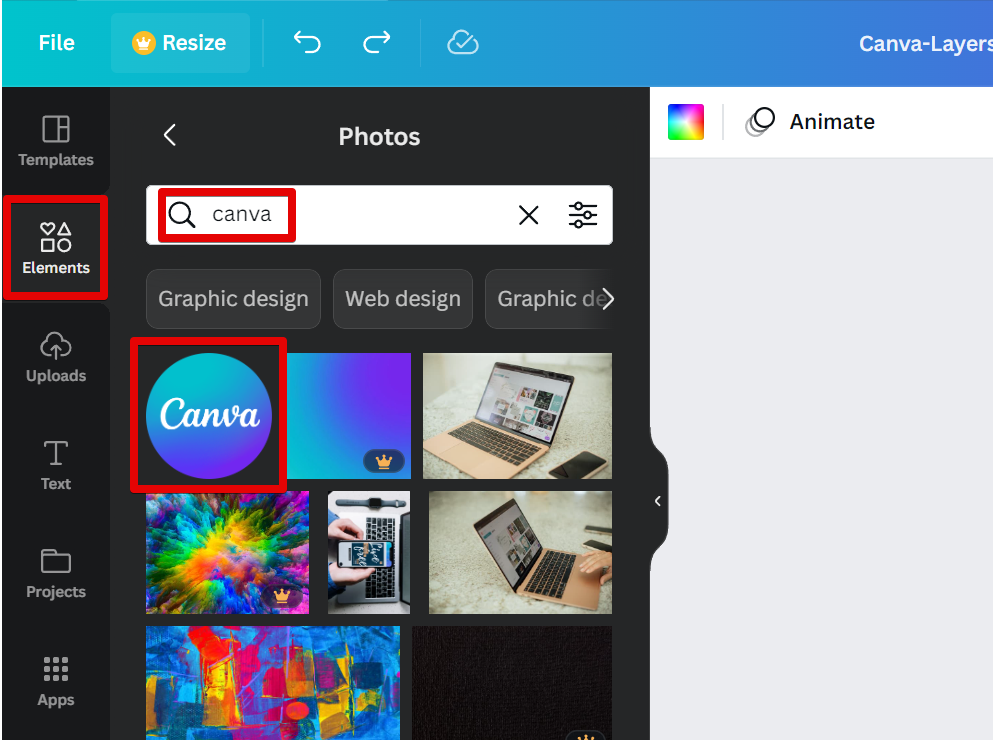This screenshot has height=740, width=993.
Task: Add the dark black texture photo
Action: tap(512, 683)
